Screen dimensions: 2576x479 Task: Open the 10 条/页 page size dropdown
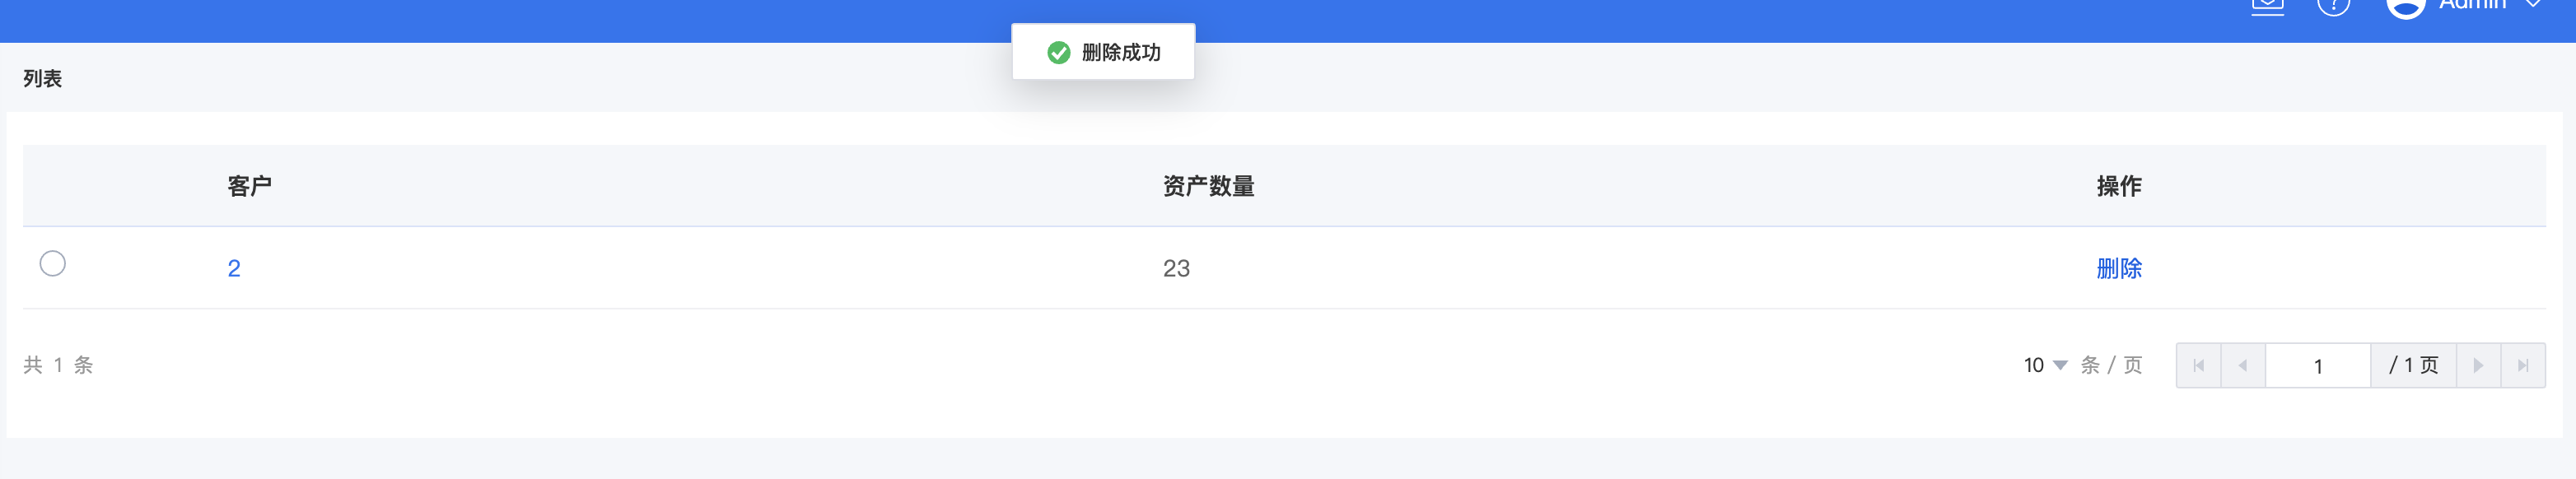[x=2045, y=365]
